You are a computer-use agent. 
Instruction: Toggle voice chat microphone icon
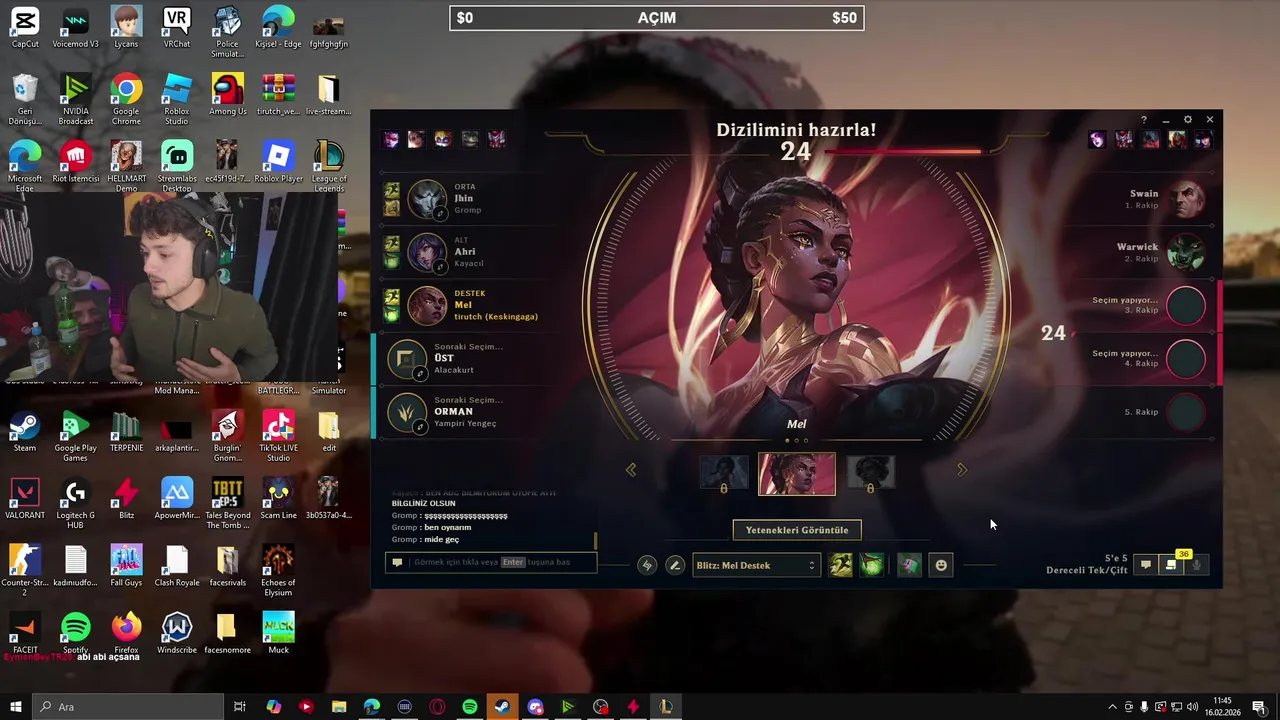pyautogui.click(x=1196, y=565)
